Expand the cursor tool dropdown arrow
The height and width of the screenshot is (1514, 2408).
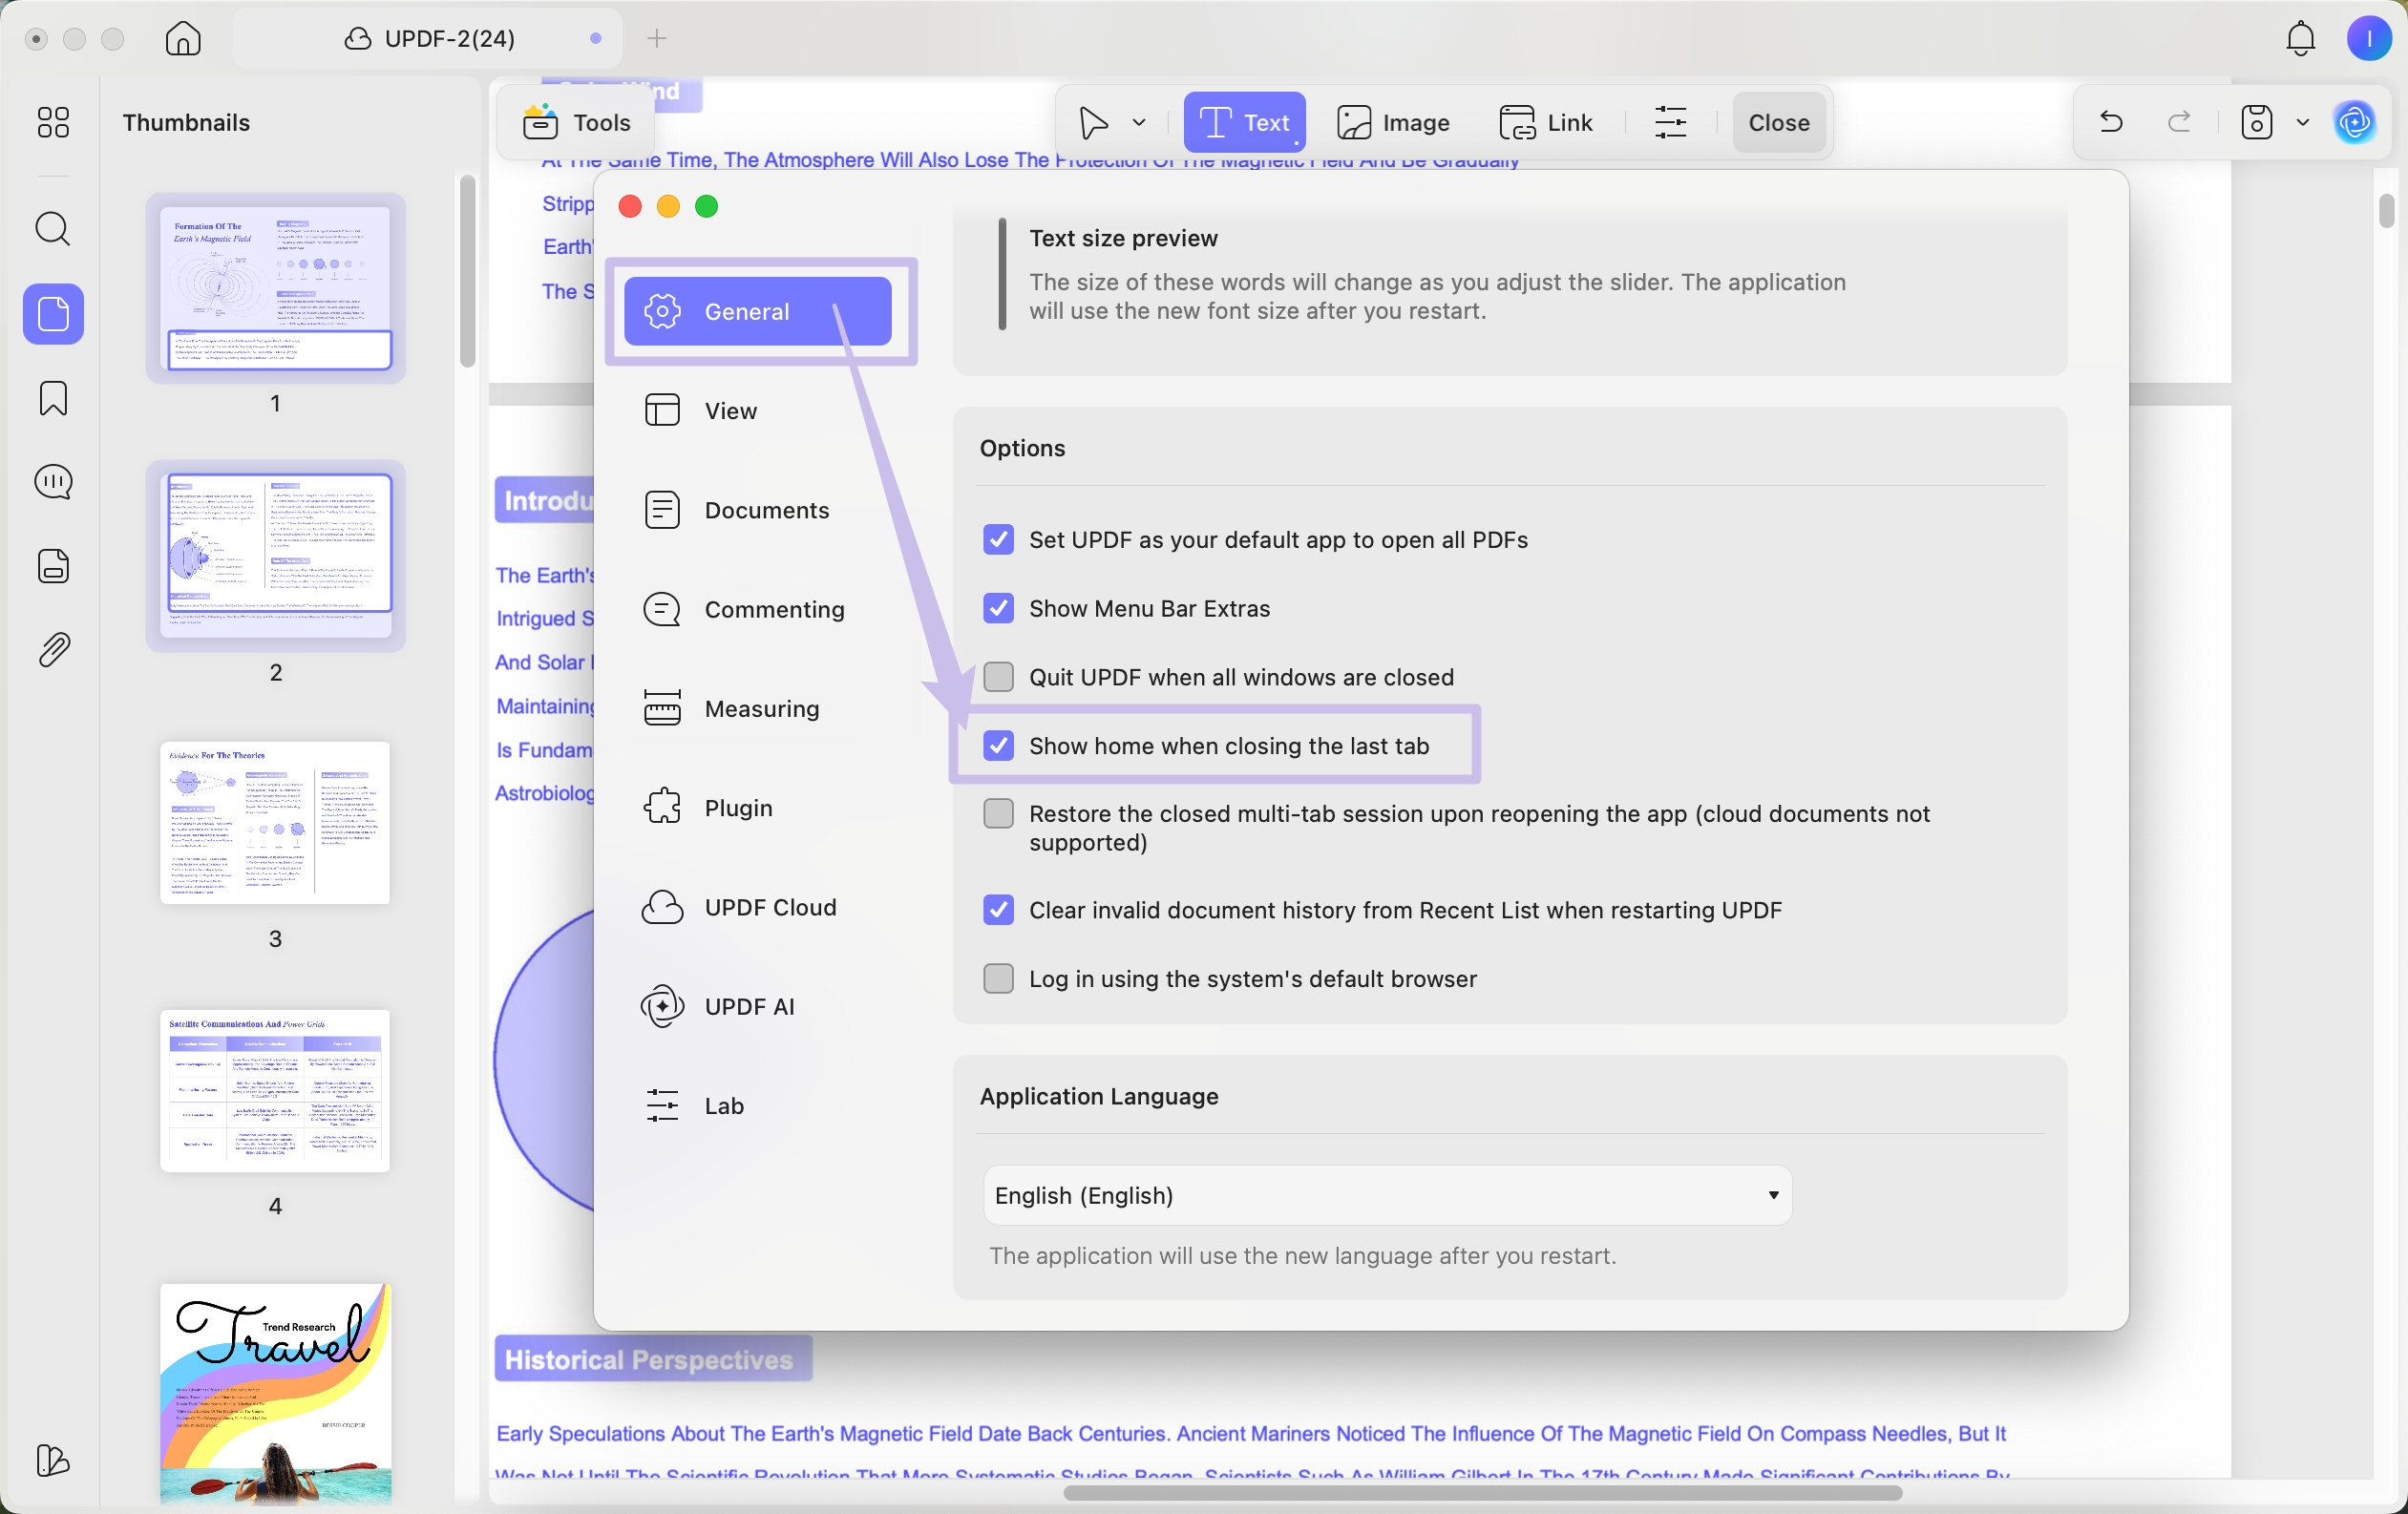click(1138, 122)
